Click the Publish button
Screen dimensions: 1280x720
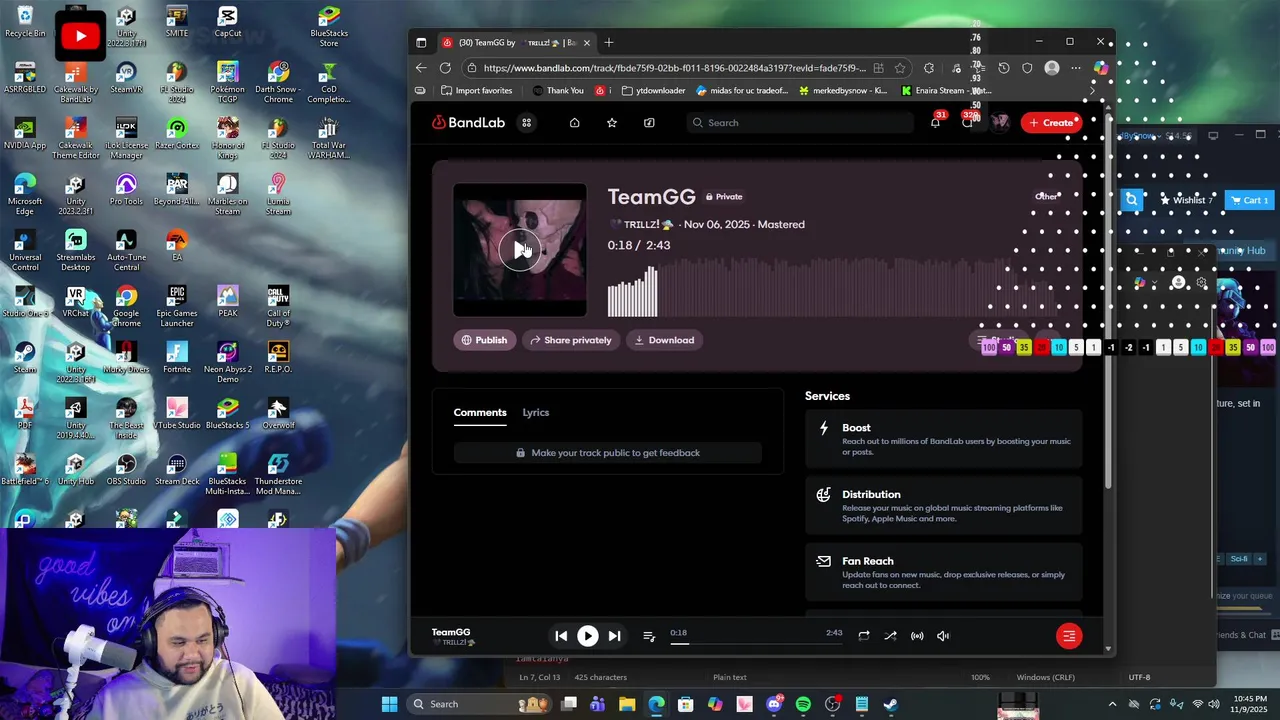point(484,340)
